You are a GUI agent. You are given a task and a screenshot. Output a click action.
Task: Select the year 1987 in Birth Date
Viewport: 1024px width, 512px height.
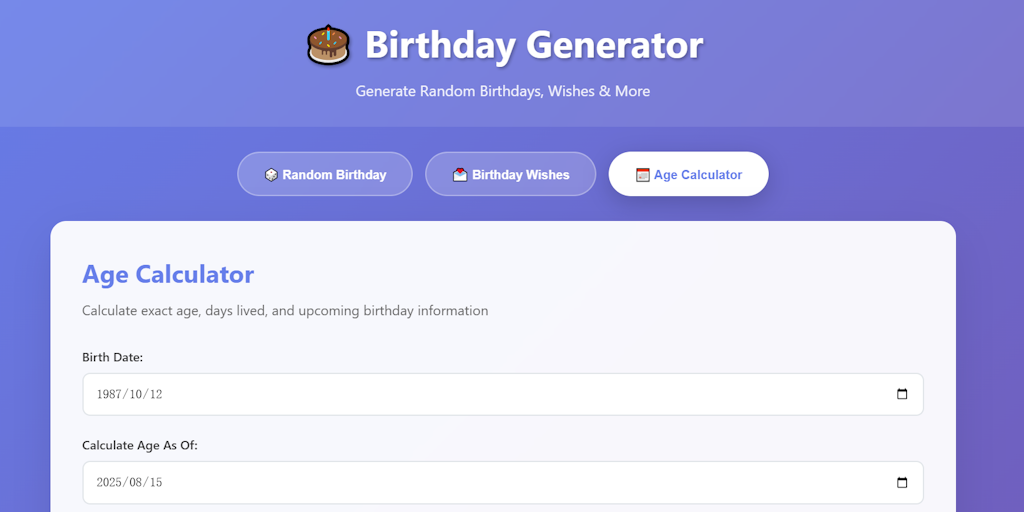pos(110,394)
